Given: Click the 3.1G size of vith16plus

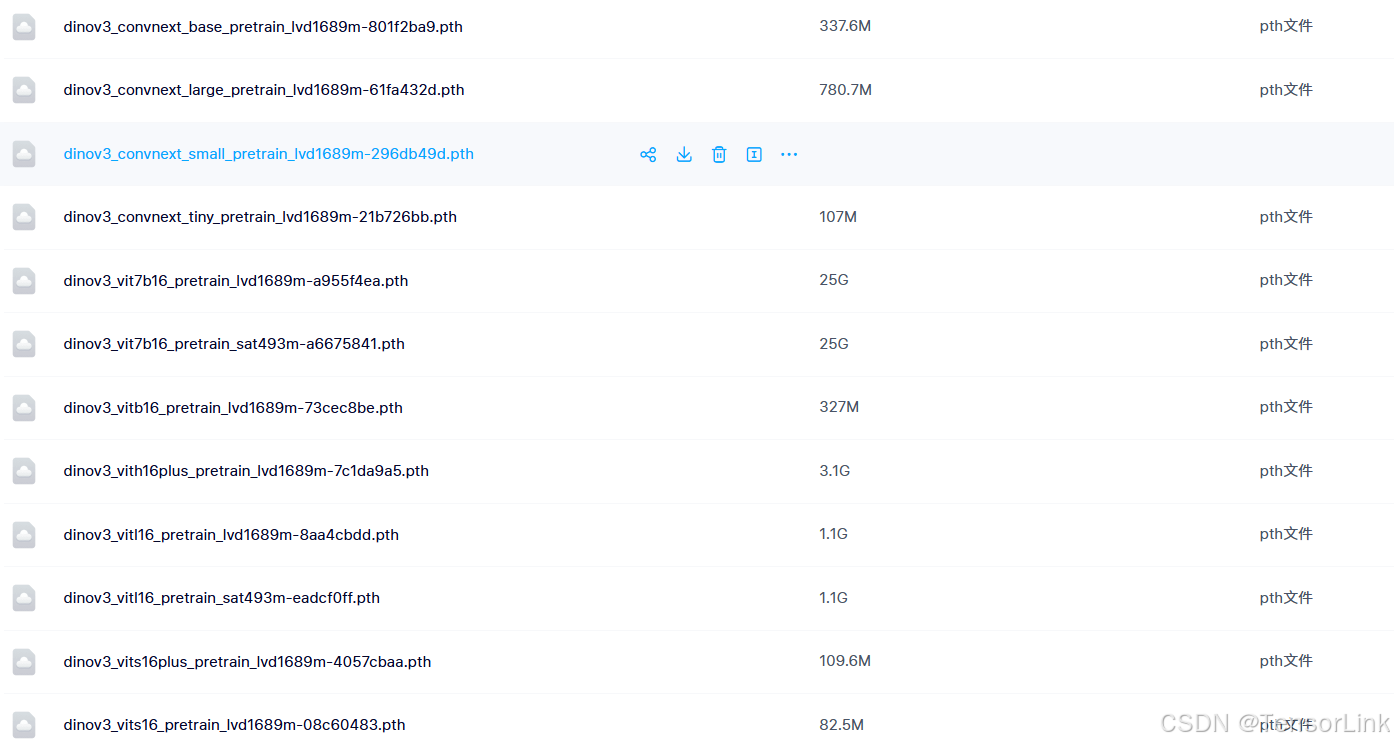Looking at the screenshot, I should point(835,471).
